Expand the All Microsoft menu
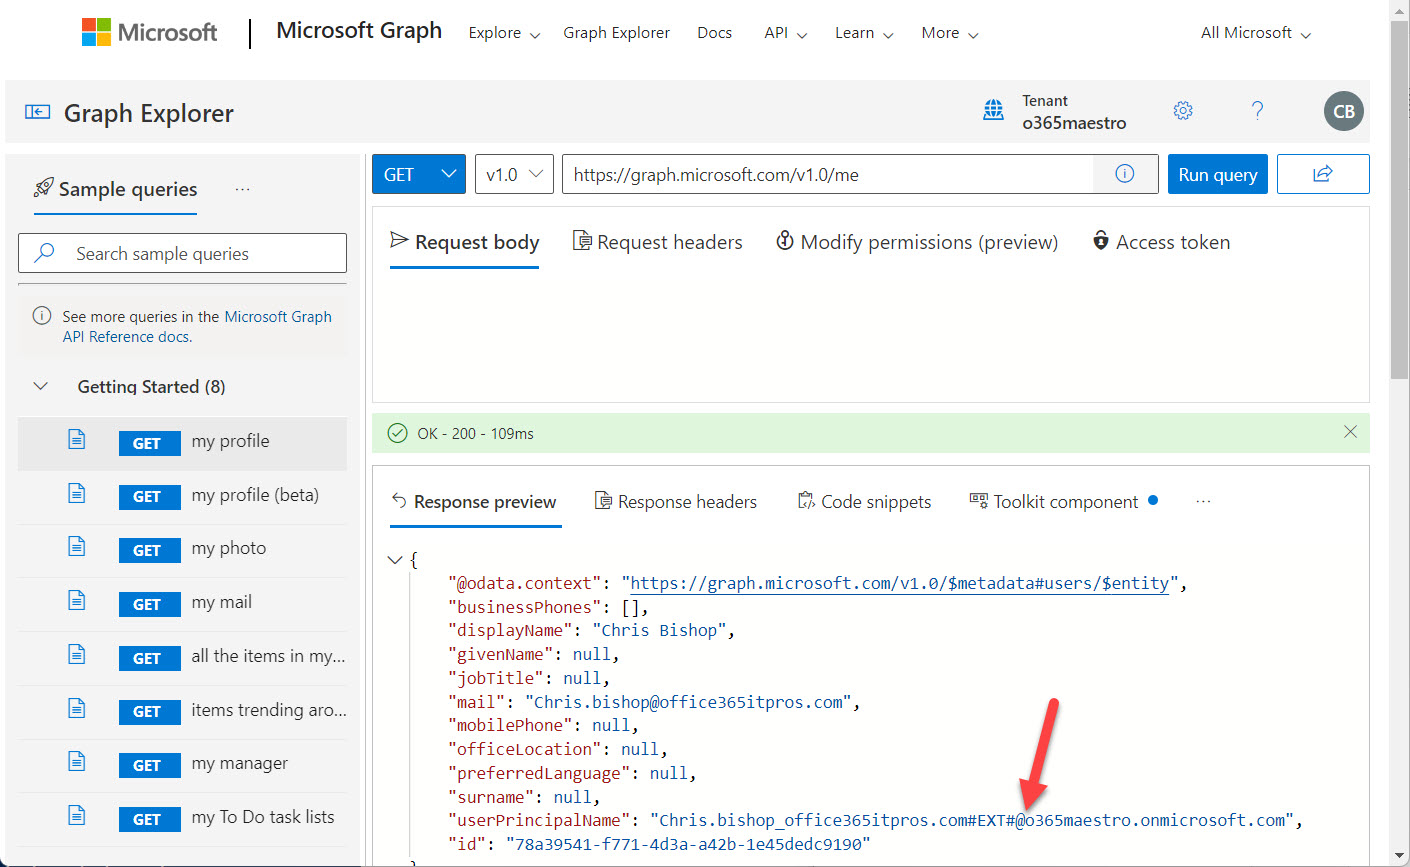The image size is (1410, 867). (x=1255, y=33)
